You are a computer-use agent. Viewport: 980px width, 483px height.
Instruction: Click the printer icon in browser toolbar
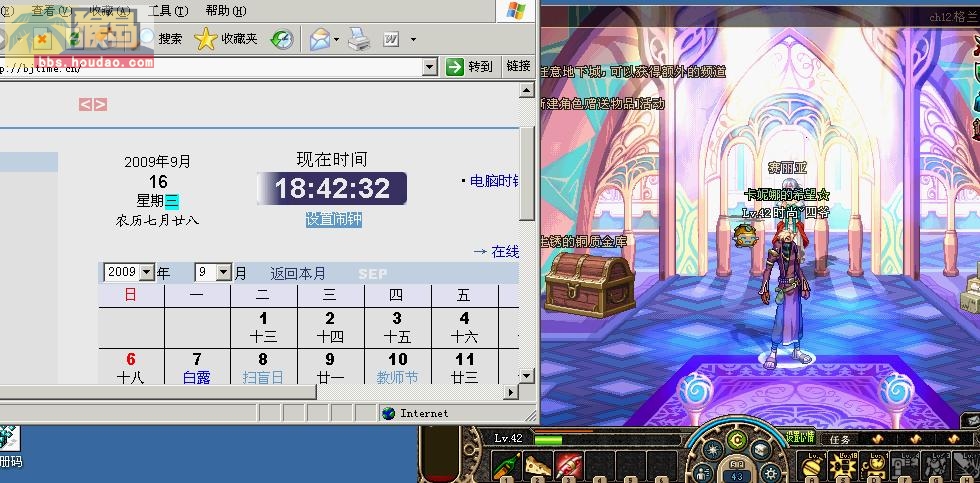[x=359, y=39]
